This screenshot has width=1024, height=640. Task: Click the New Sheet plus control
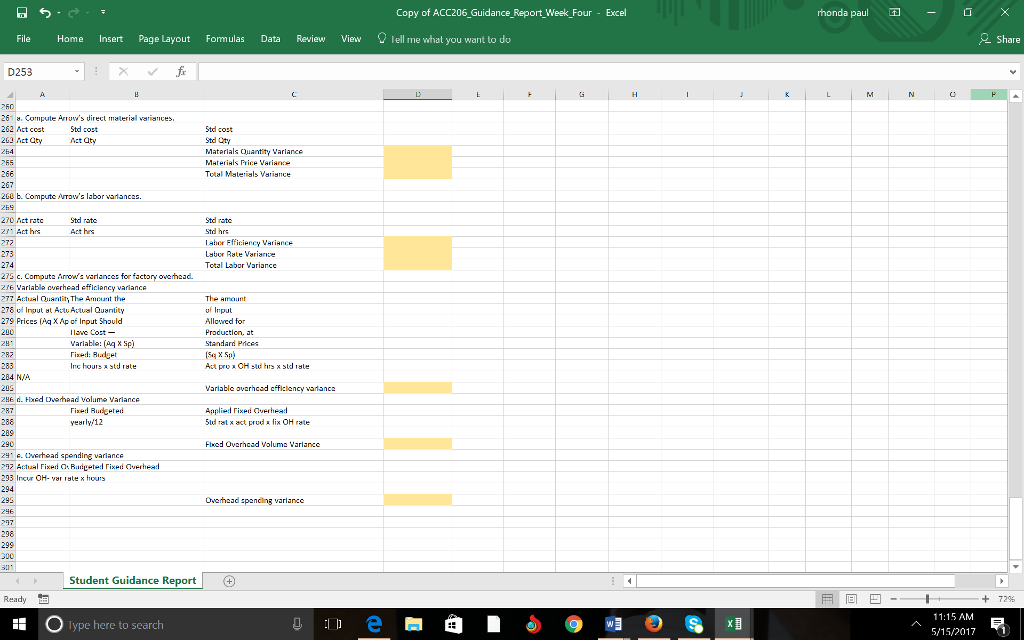point(228,580)
